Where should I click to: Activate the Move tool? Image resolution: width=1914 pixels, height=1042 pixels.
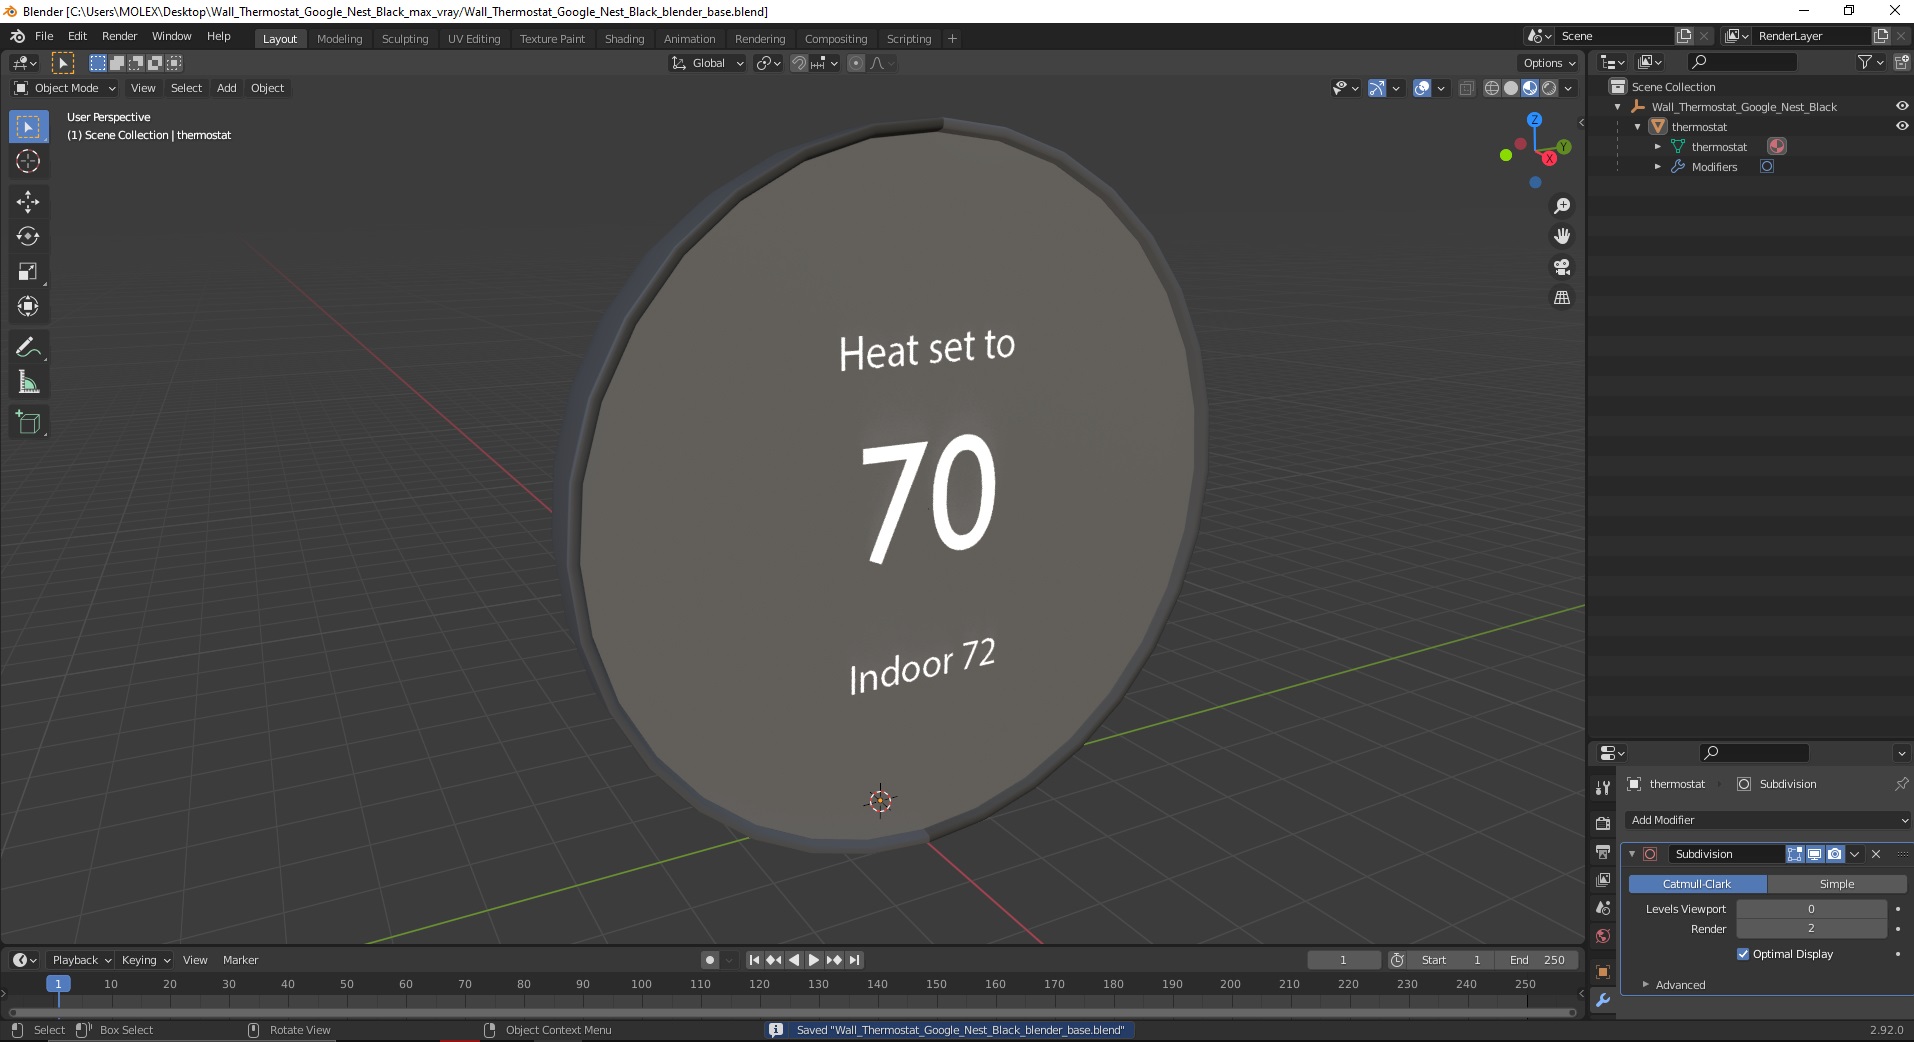coord(28,201)
